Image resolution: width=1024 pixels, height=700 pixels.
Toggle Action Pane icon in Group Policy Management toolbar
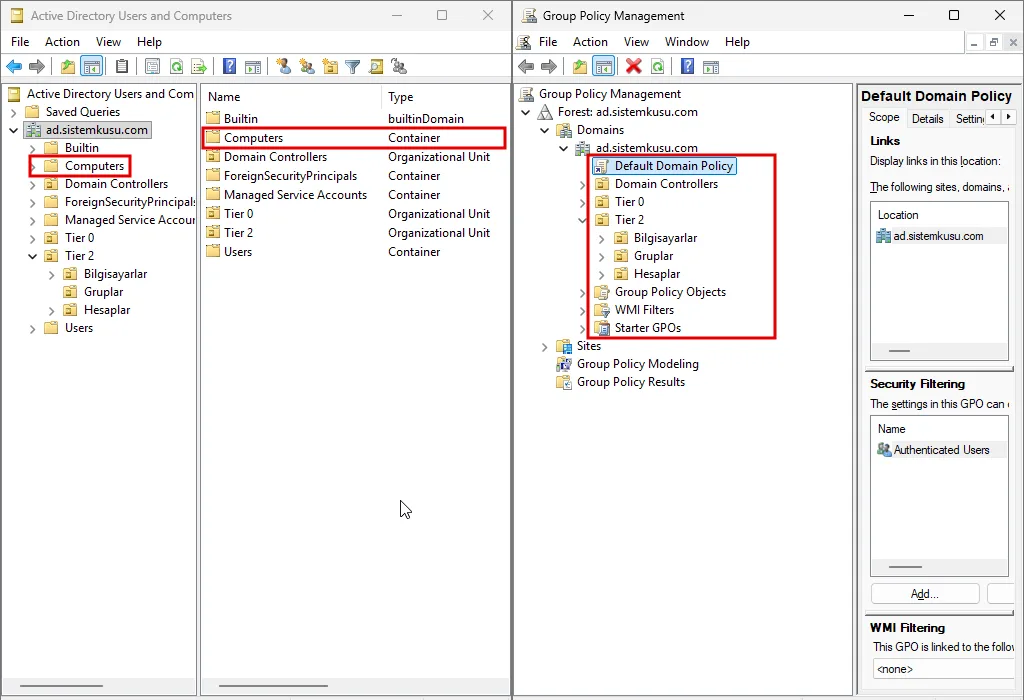711,67
